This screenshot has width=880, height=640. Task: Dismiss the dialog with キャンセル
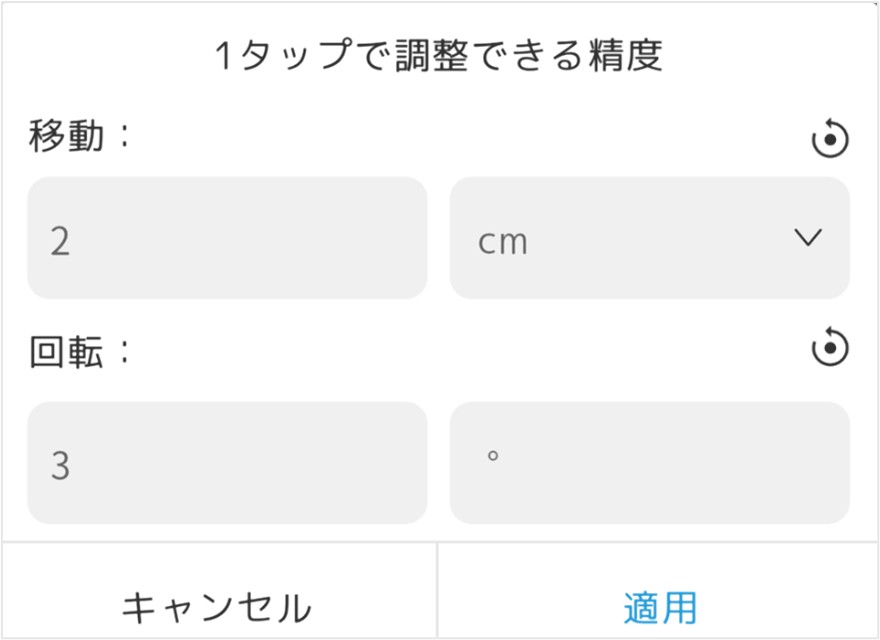pos(217,606)
